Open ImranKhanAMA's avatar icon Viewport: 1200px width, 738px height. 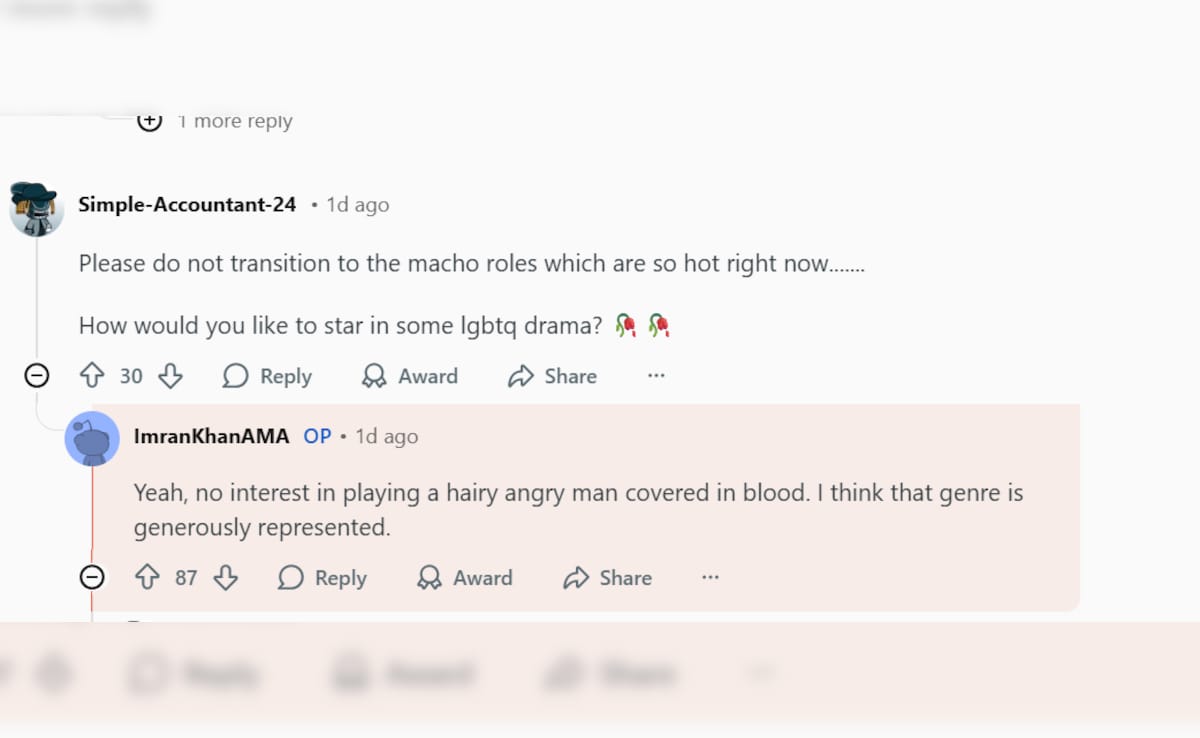coord(92,438)
